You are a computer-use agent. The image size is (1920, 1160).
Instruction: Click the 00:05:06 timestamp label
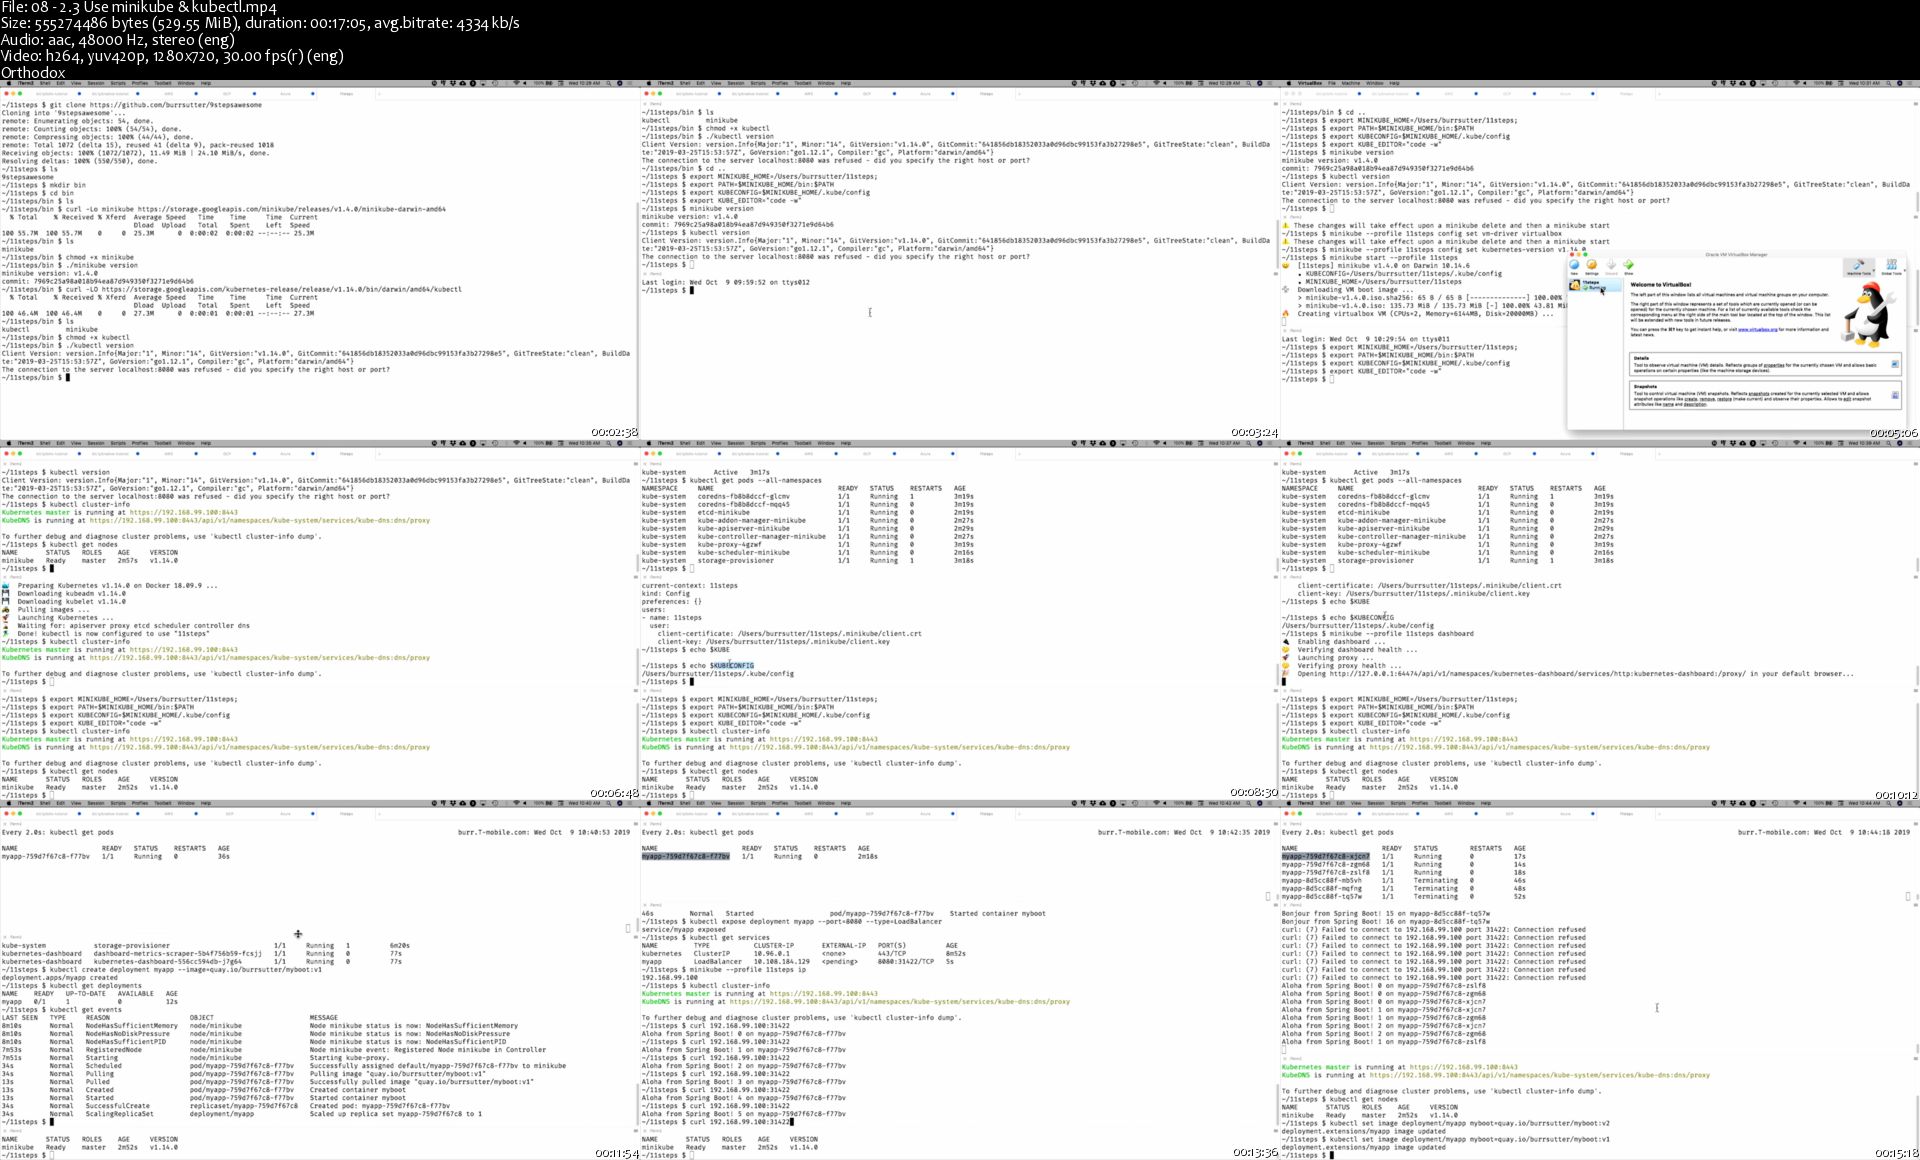tap(1894, 433)
